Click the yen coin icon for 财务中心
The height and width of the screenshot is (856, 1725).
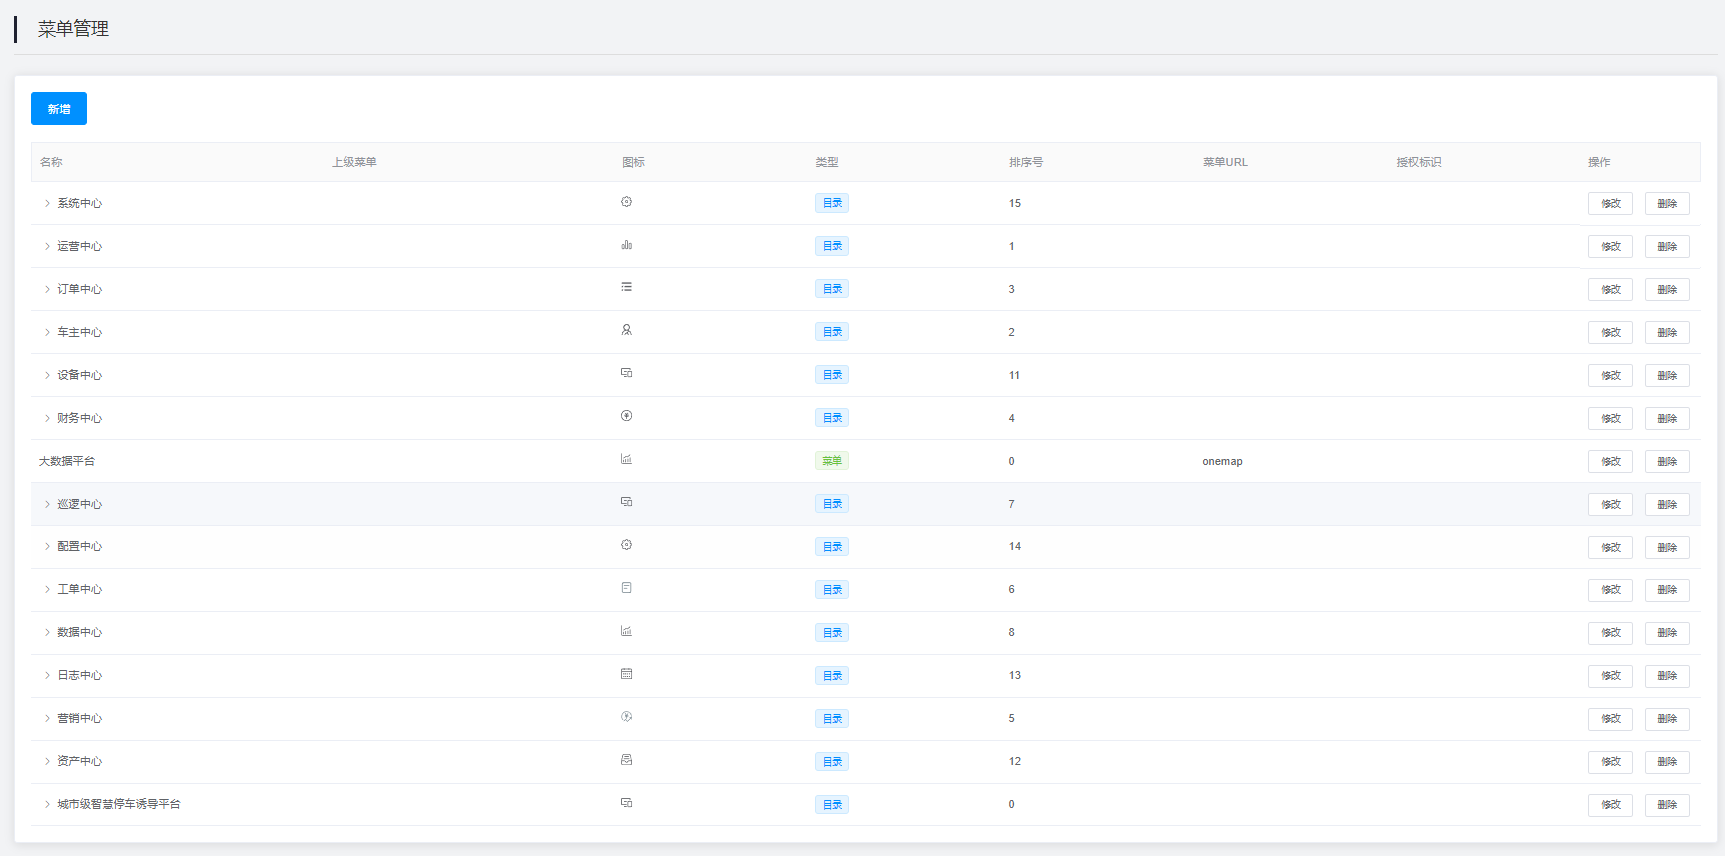click(x=626, y=416)
